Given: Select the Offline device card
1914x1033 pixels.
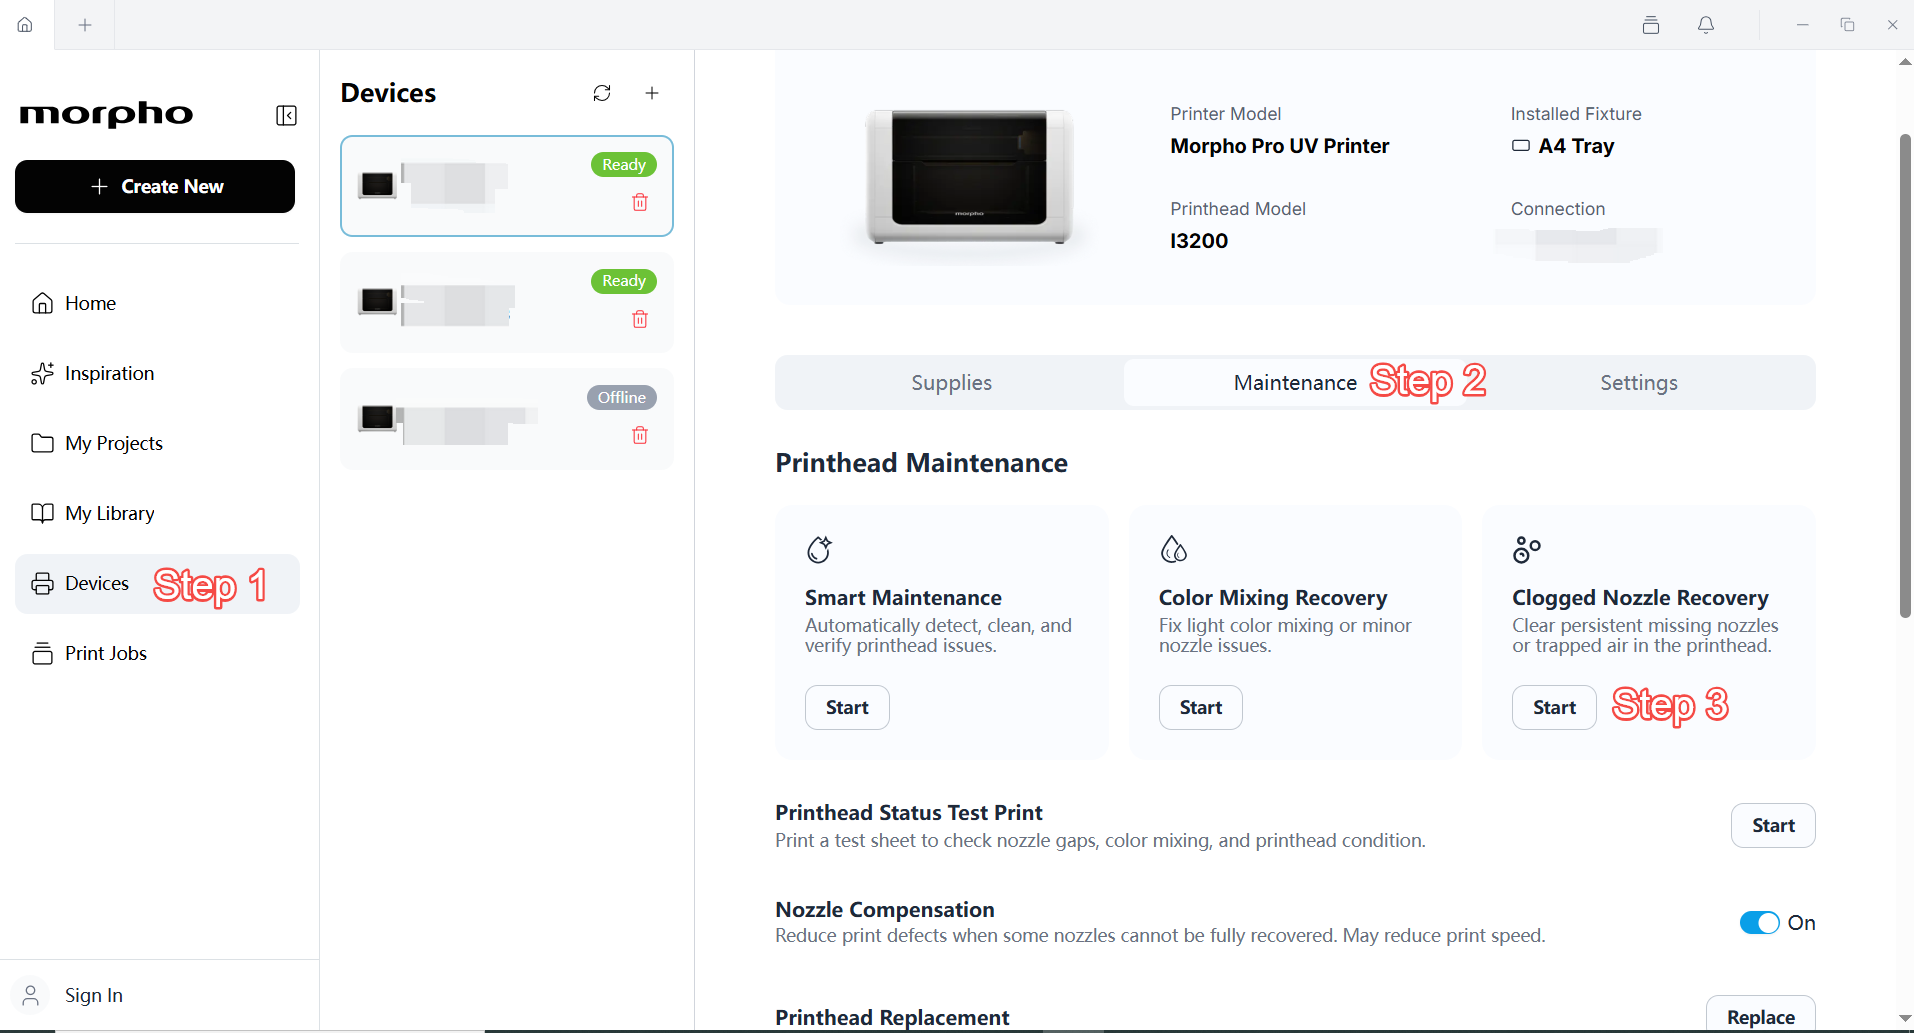Looking at the screenshot, I should pyautogui.click(x=507, y=419).
